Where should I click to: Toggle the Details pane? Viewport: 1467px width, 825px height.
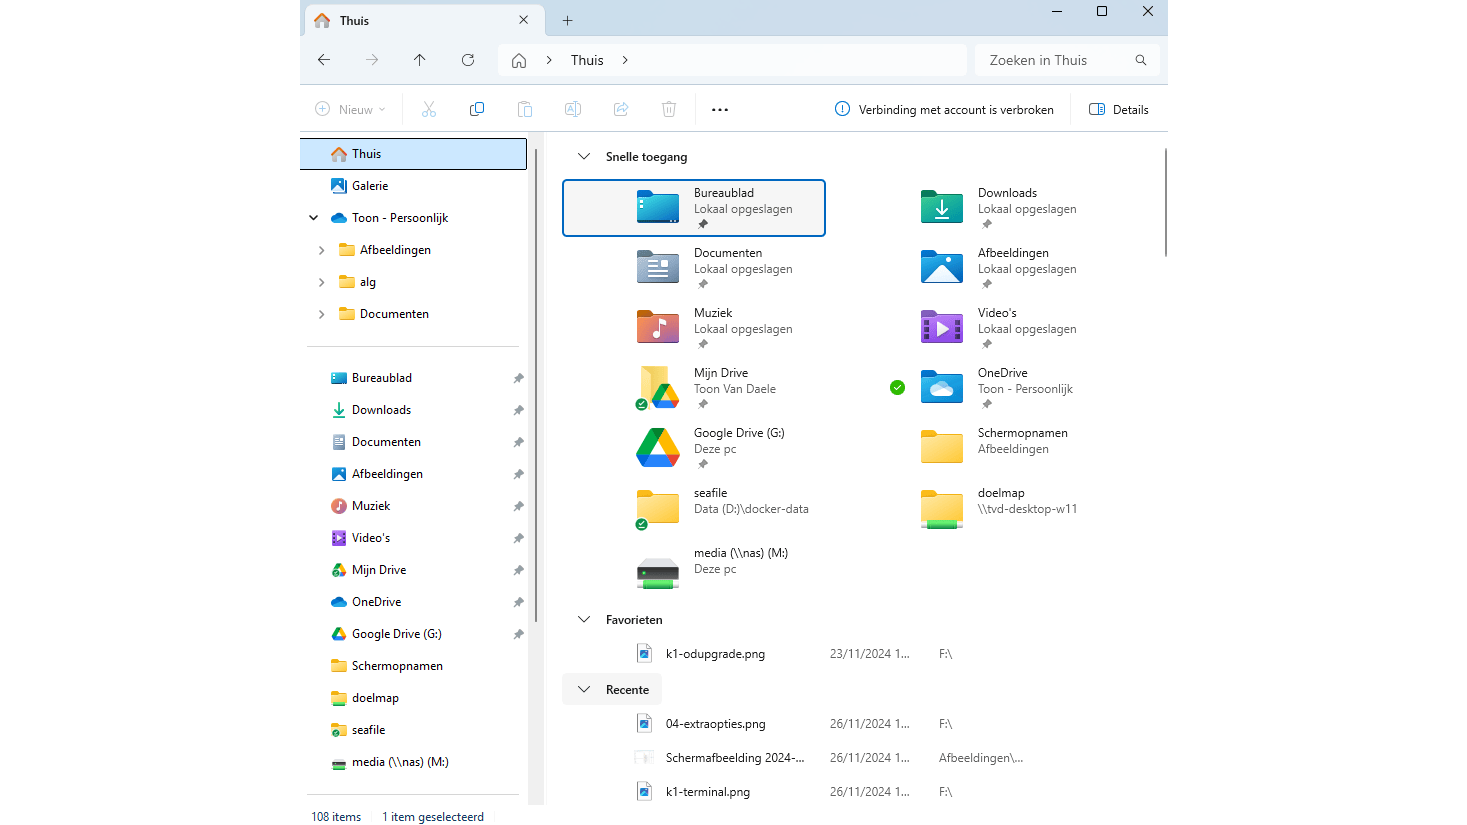[1119, 109]
